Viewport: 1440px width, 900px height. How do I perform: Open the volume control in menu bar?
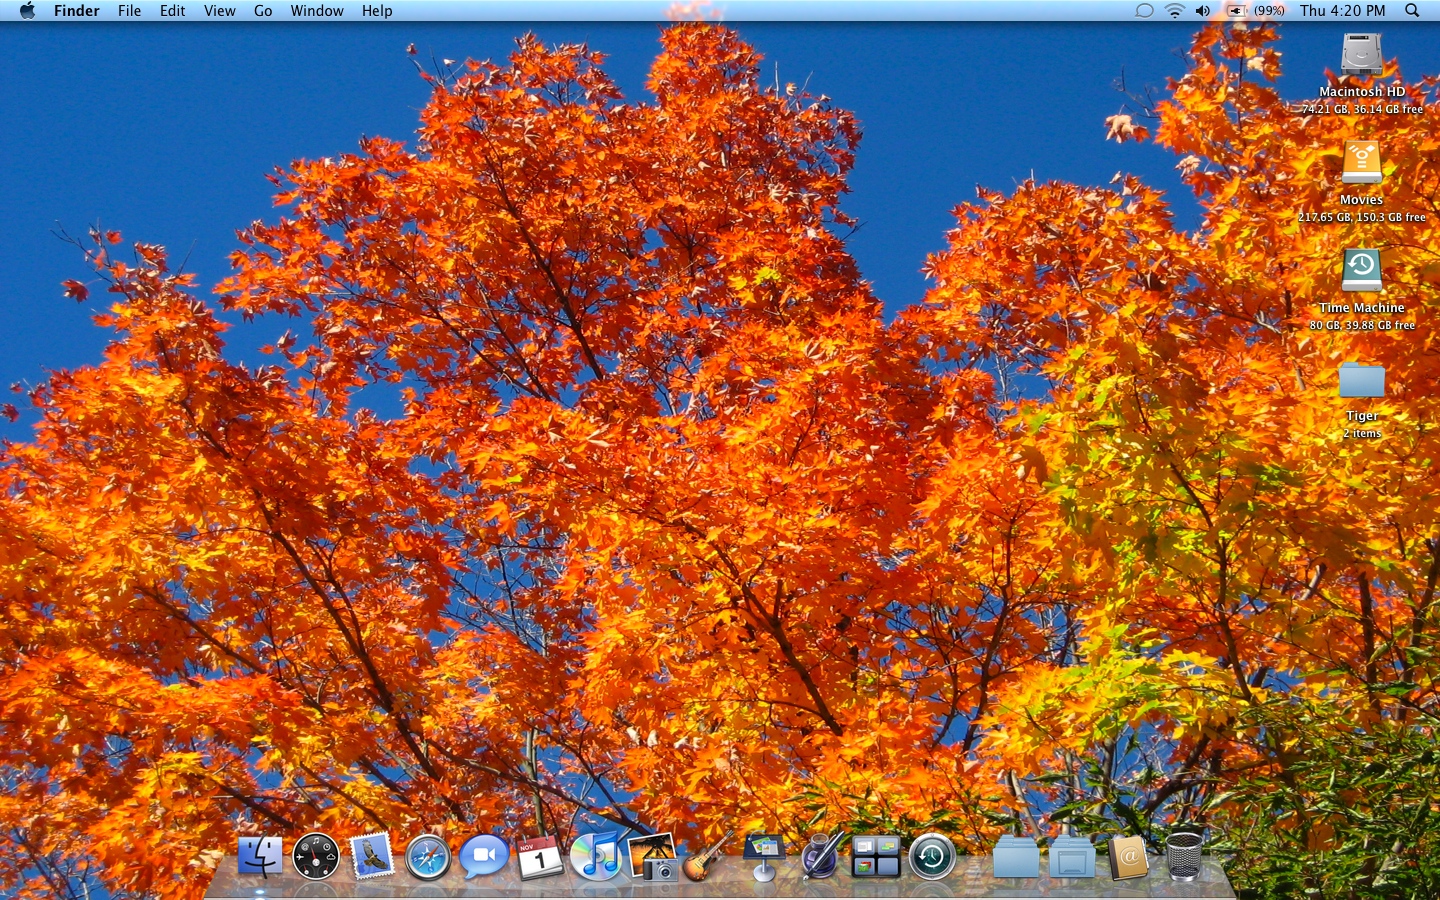[x=1203, y=11]
